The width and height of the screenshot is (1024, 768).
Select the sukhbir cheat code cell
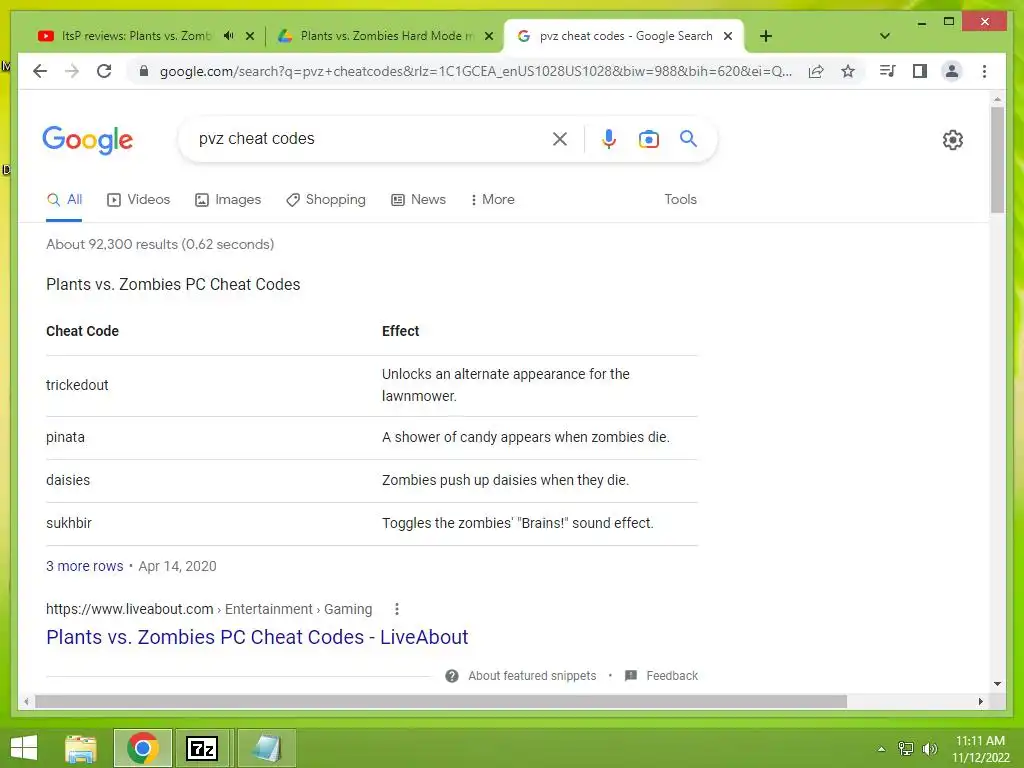click(x=69, y=524)
